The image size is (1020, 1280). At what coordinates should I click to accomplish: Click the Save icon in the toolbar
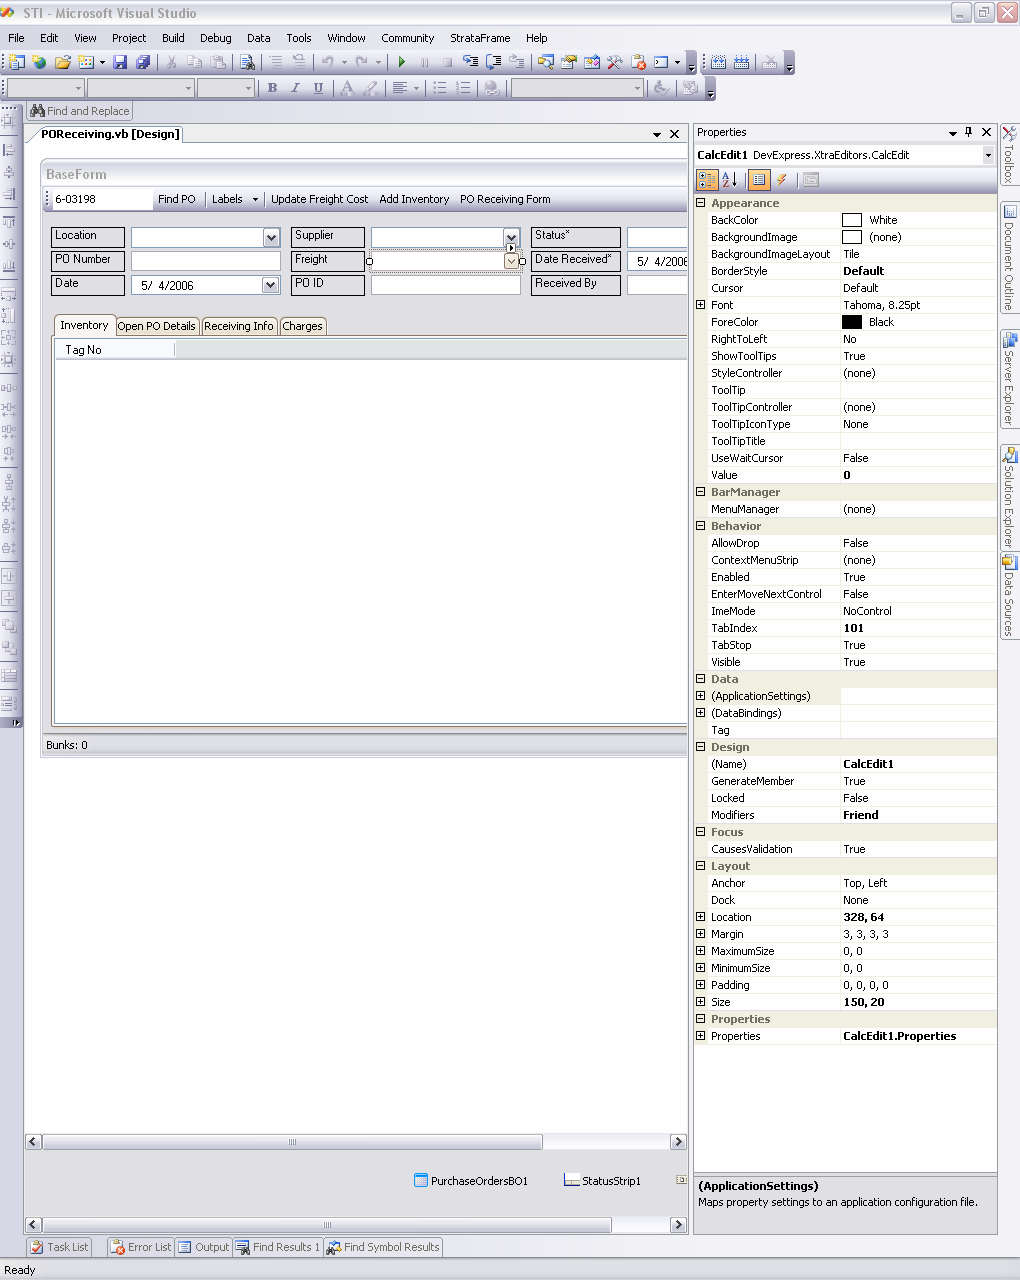(120, 62)
